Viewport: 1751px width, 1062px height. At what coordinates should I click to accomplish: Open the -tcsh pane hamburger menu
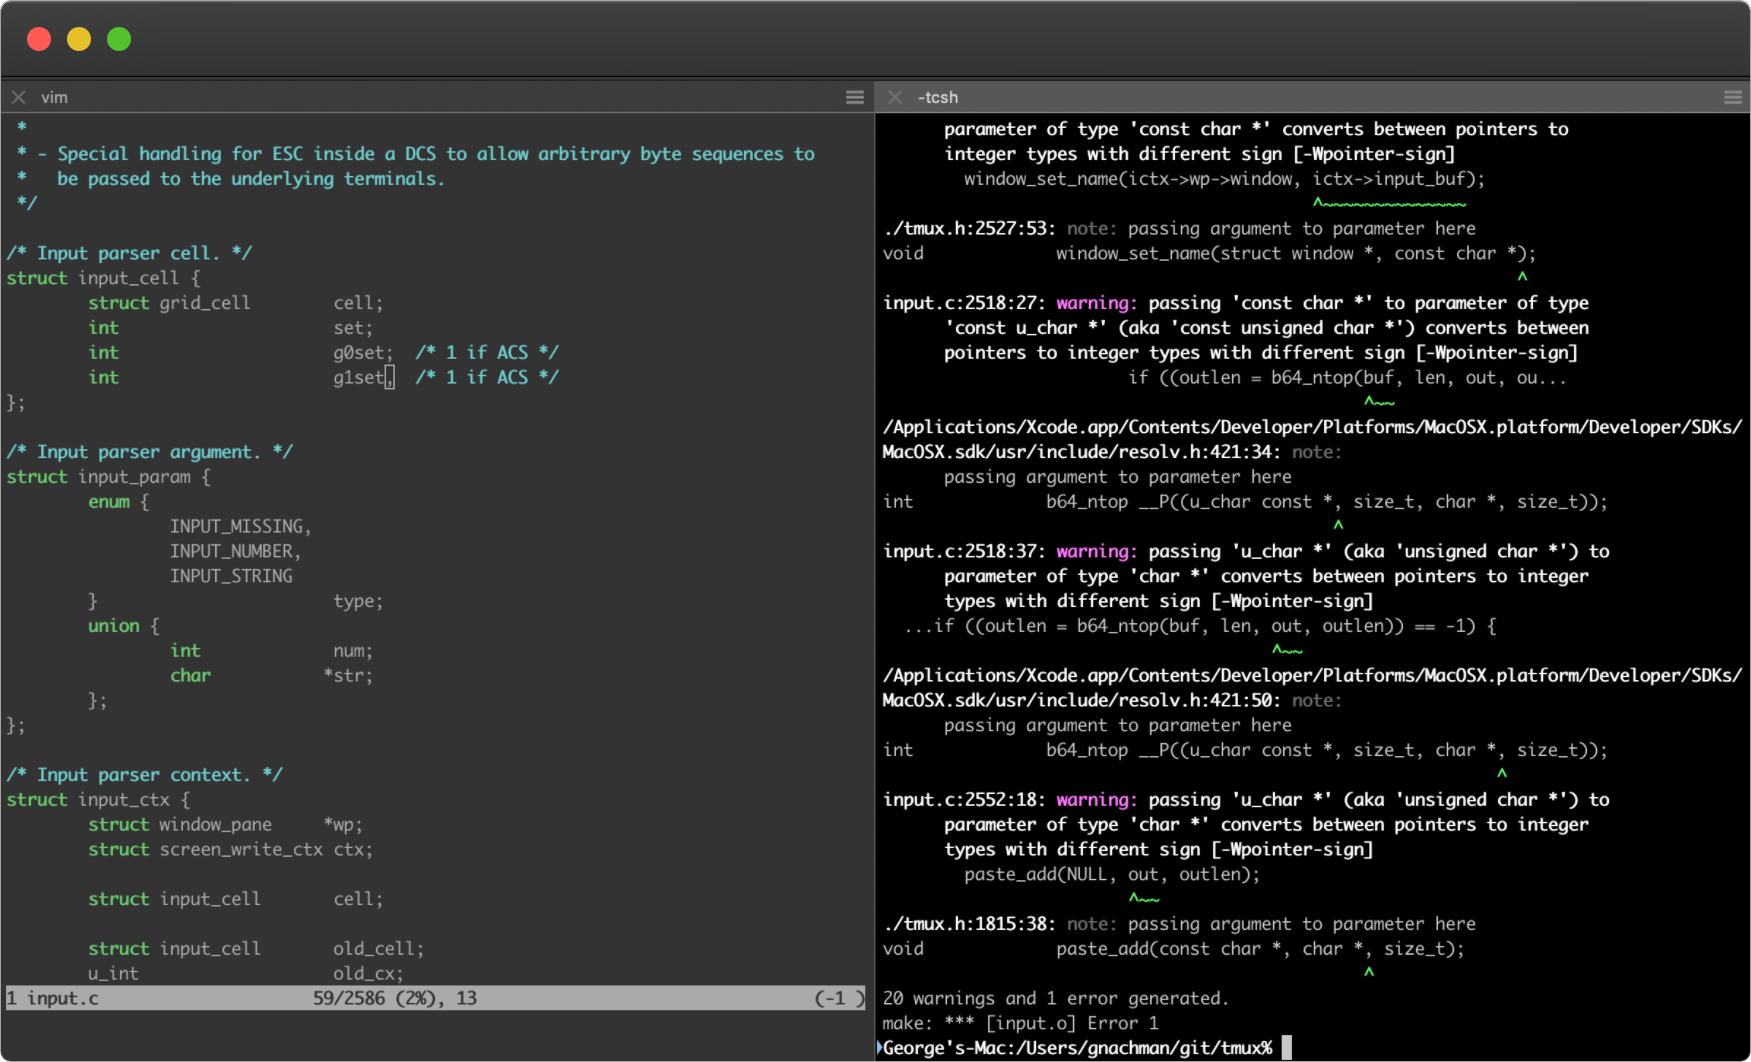click(x=1733, y=97)
